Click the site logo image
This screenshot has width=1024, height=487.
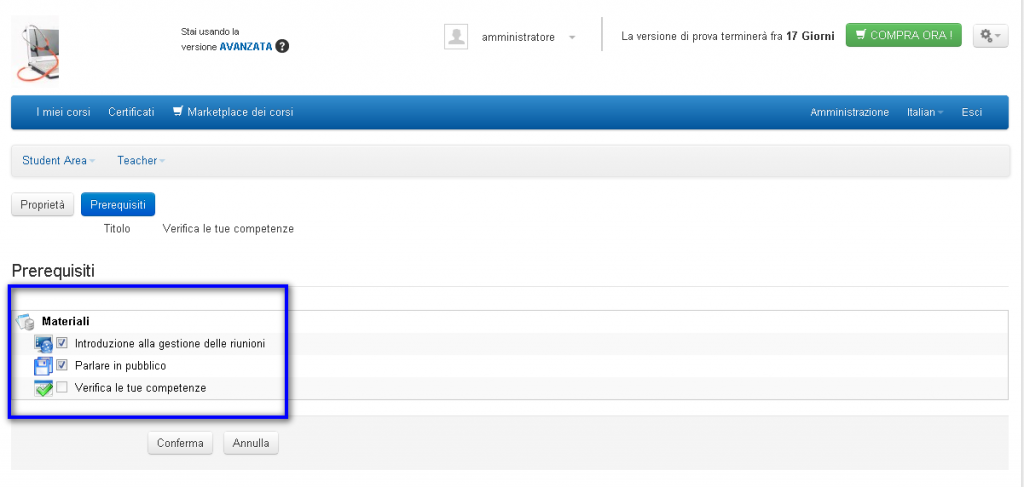click(35, 51)
